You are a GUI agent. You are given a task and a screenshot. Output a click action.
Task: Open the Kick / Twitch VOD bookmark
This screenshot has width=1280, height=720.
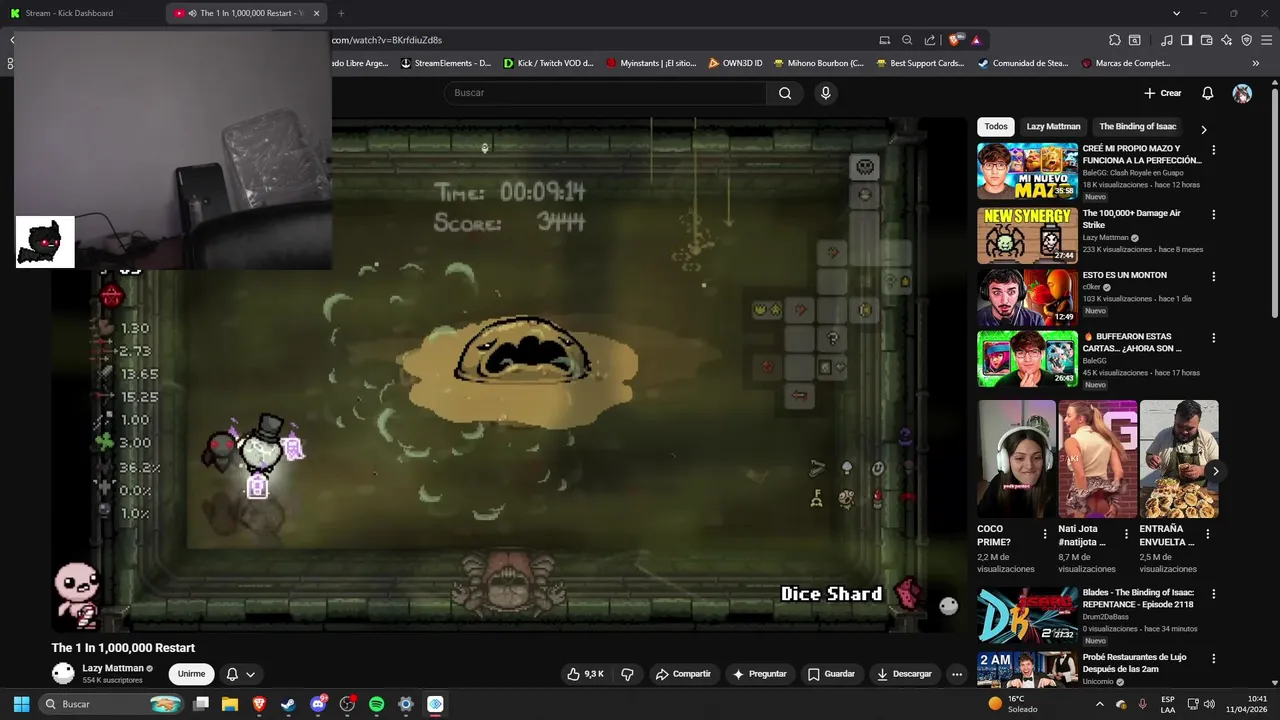tap(549, 63)
